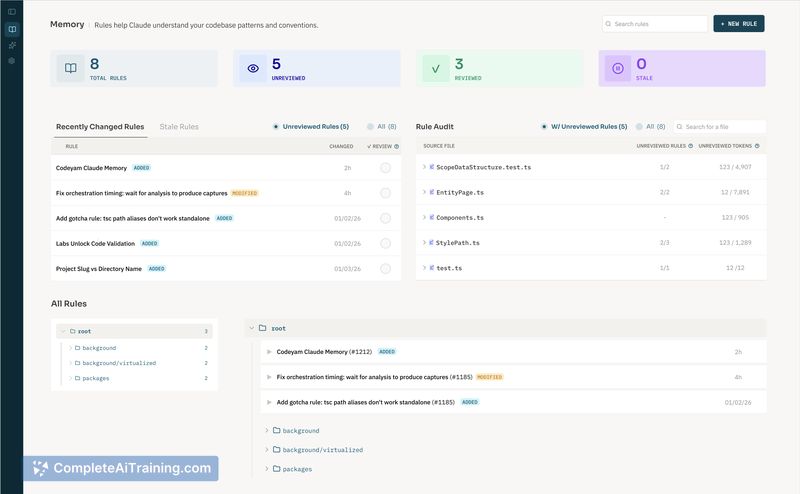Select All (8) in Recently Changed Rules
The width and height of the screenshot is (800, 494).
[x=370, y=127]
